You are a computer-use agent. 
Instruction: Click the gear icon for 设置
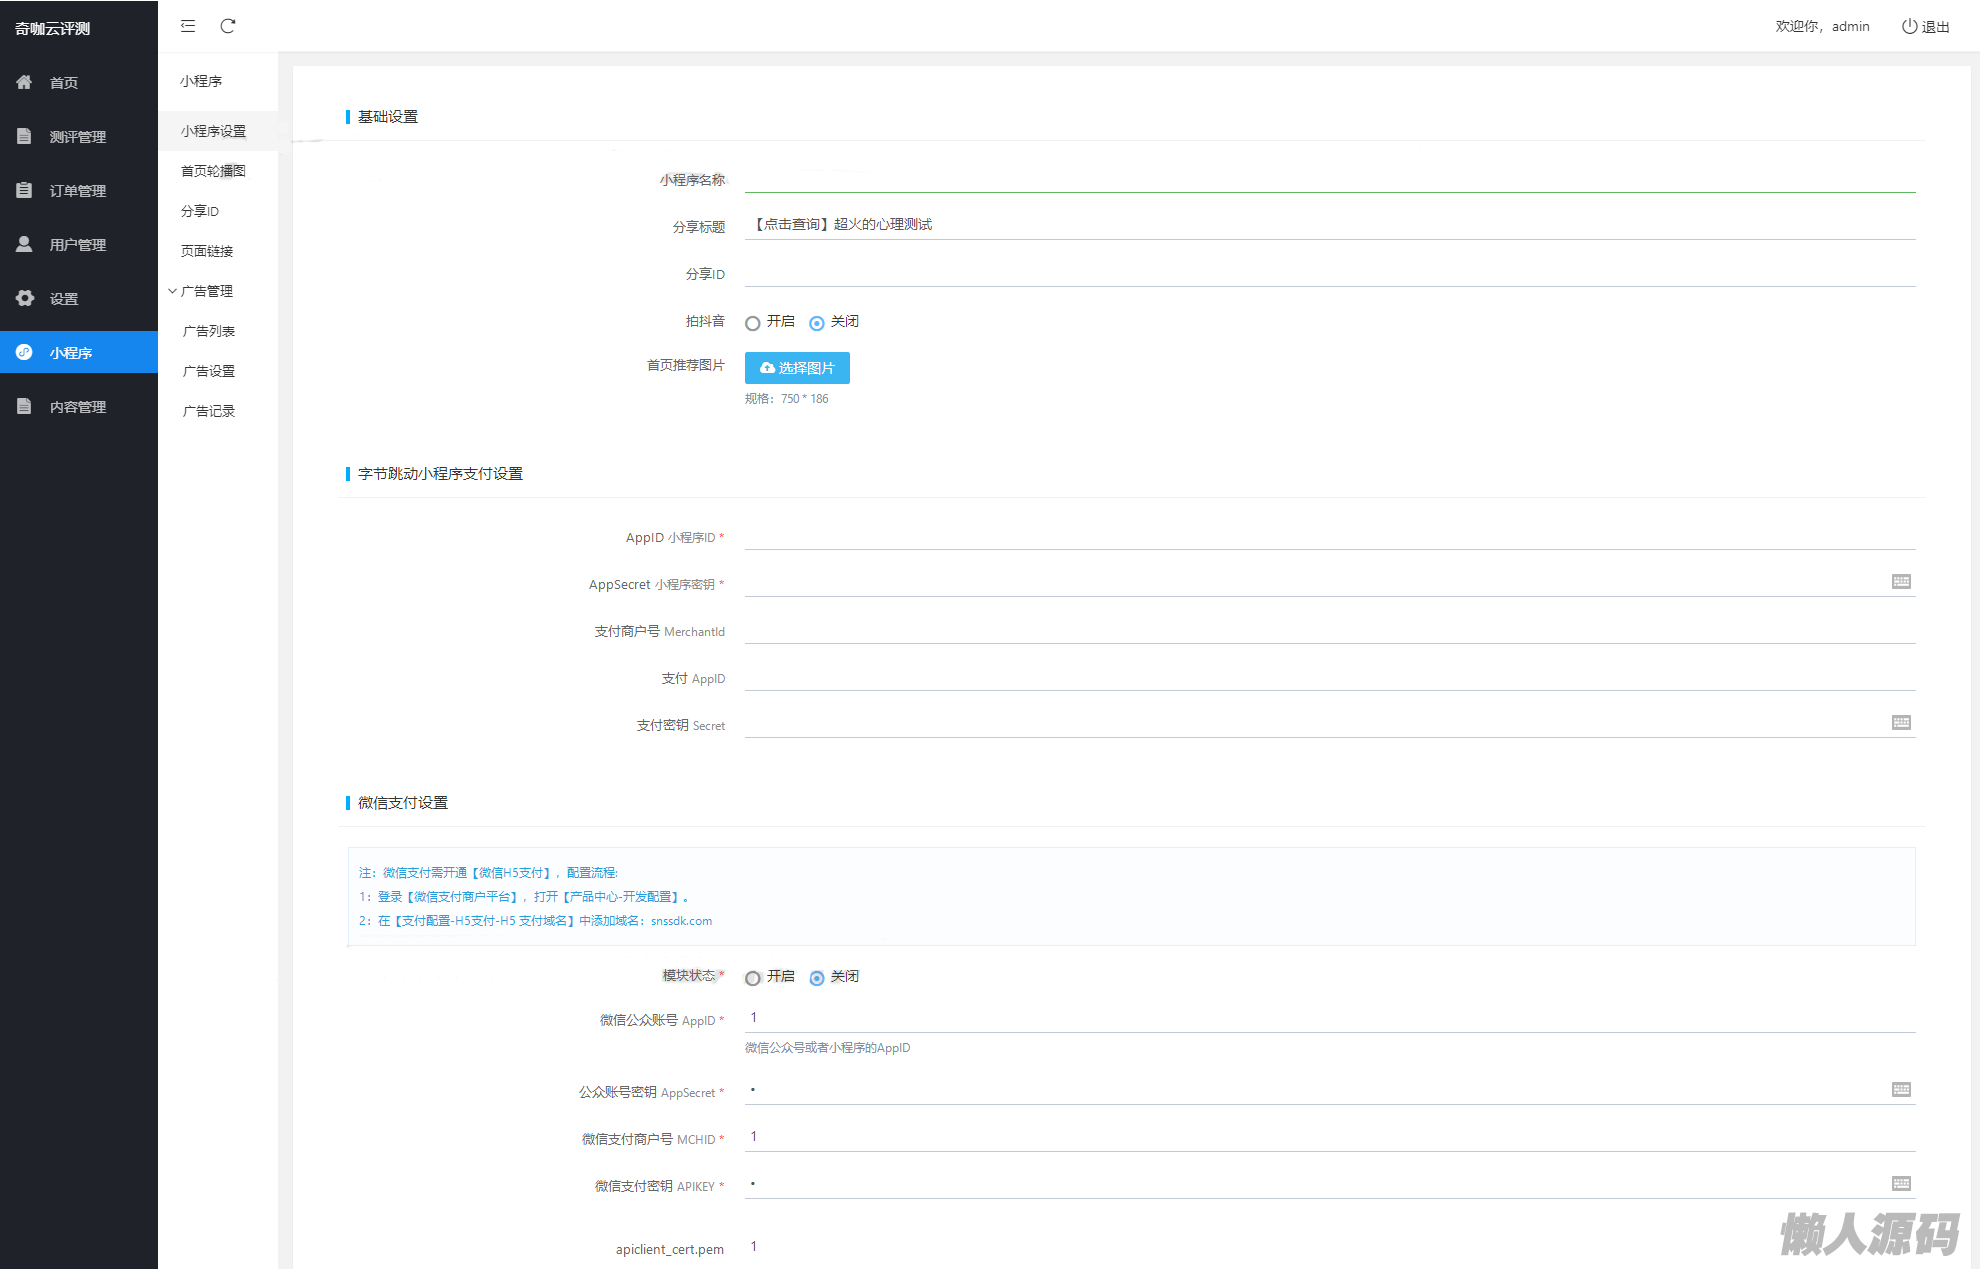25,298
